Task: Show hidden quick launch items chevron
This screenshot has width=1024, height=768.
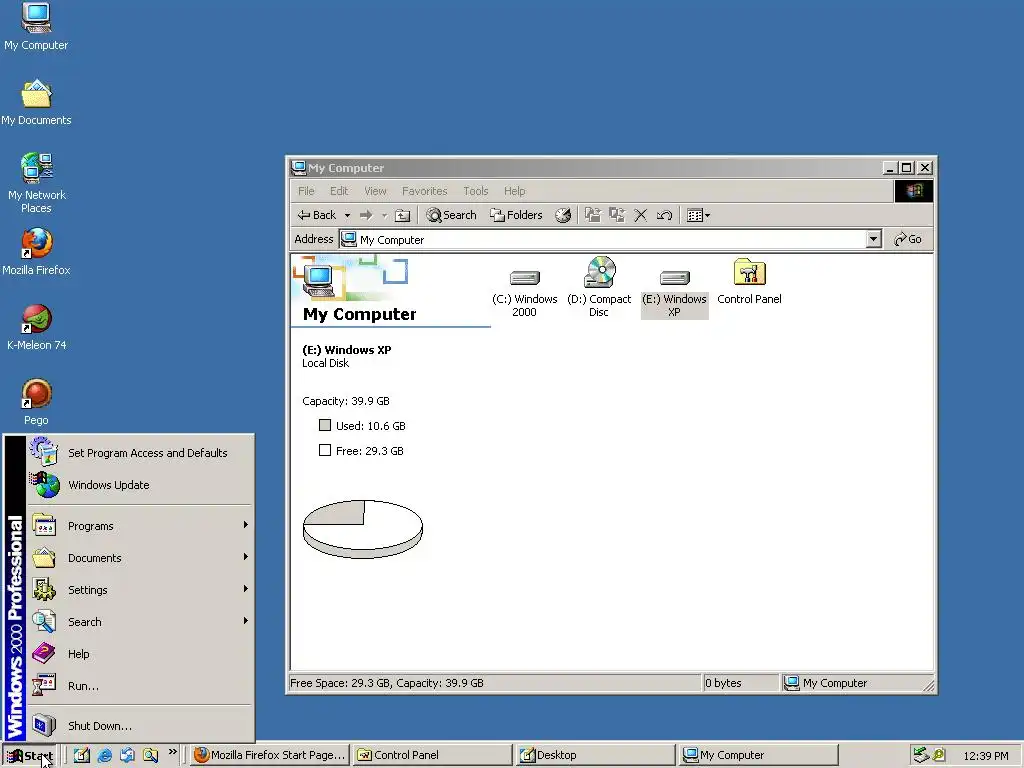Action: pyautogui.click(x=172, y=752)
